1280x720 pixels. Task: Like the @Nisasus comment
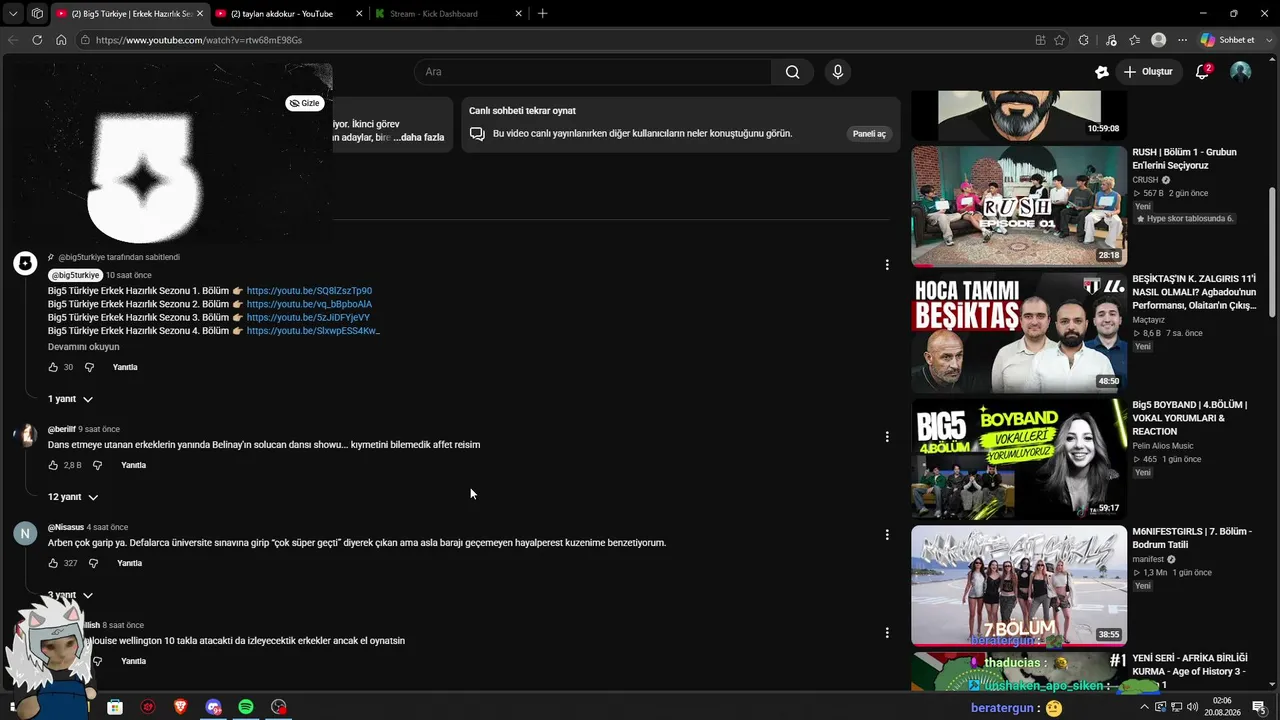pyautogui.click(x=53, y=563)
